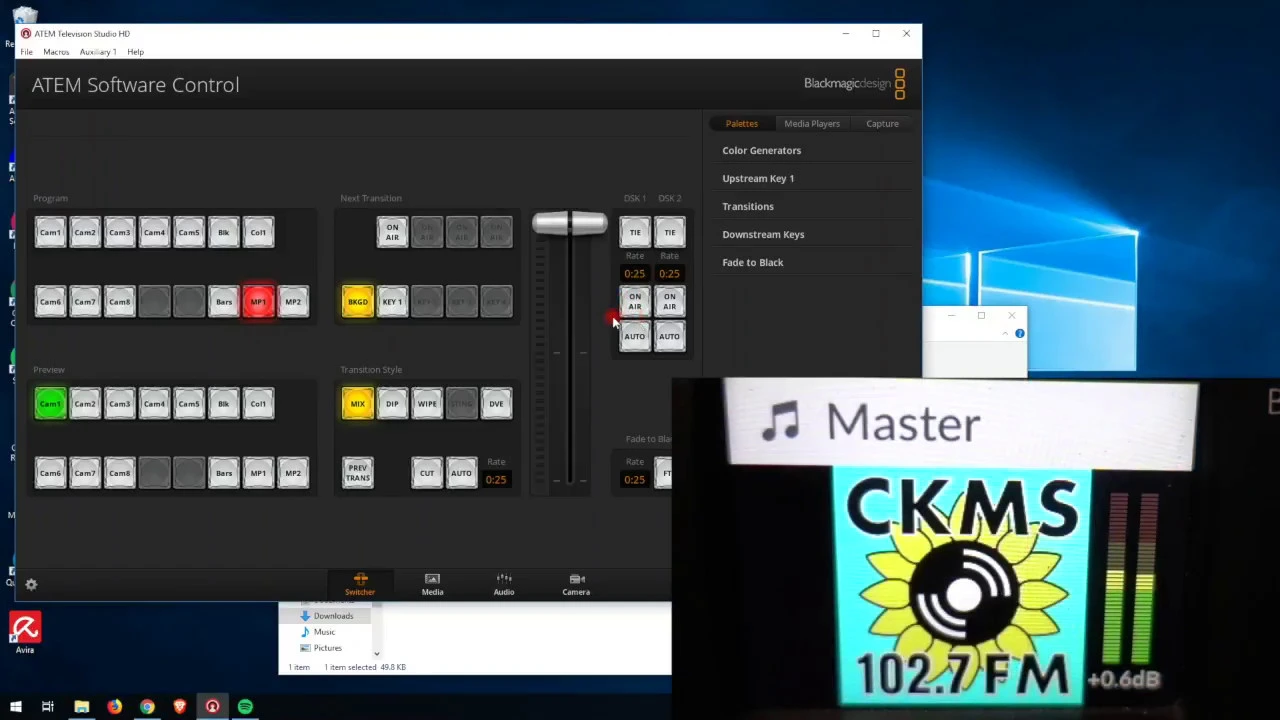
Task: Open the Macros menu
Action: click(x=56, y=52)
